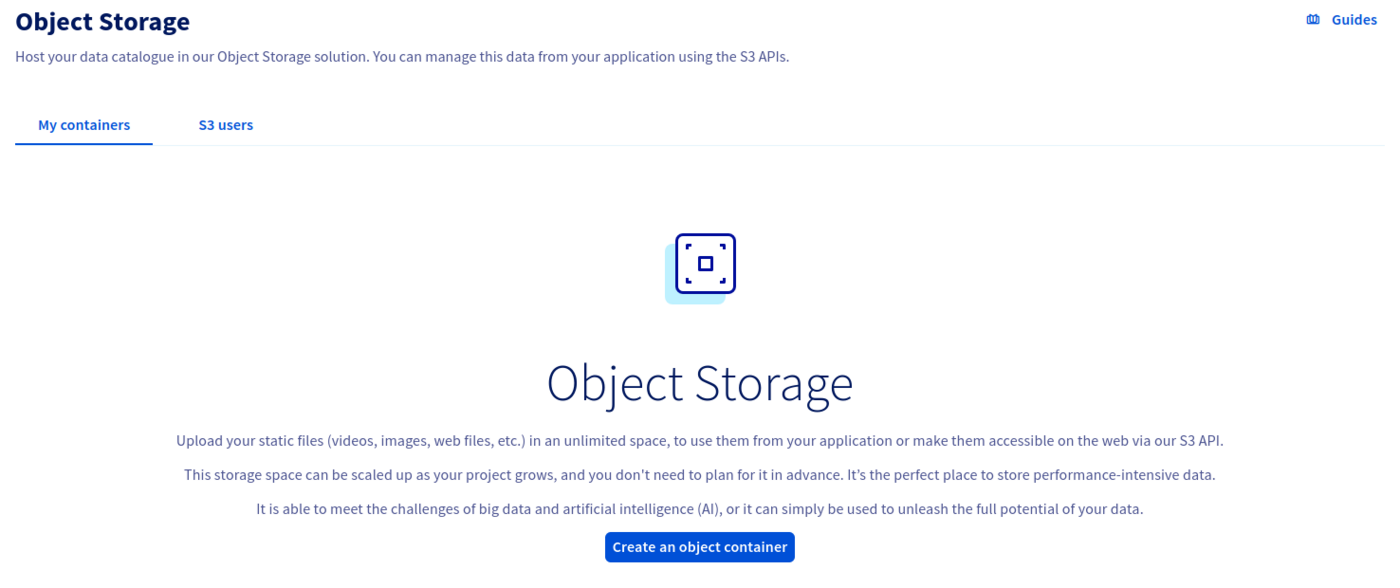Click the 'Host your data catalogue' subtitle text
1400x588 pixels.
point(402,57)
